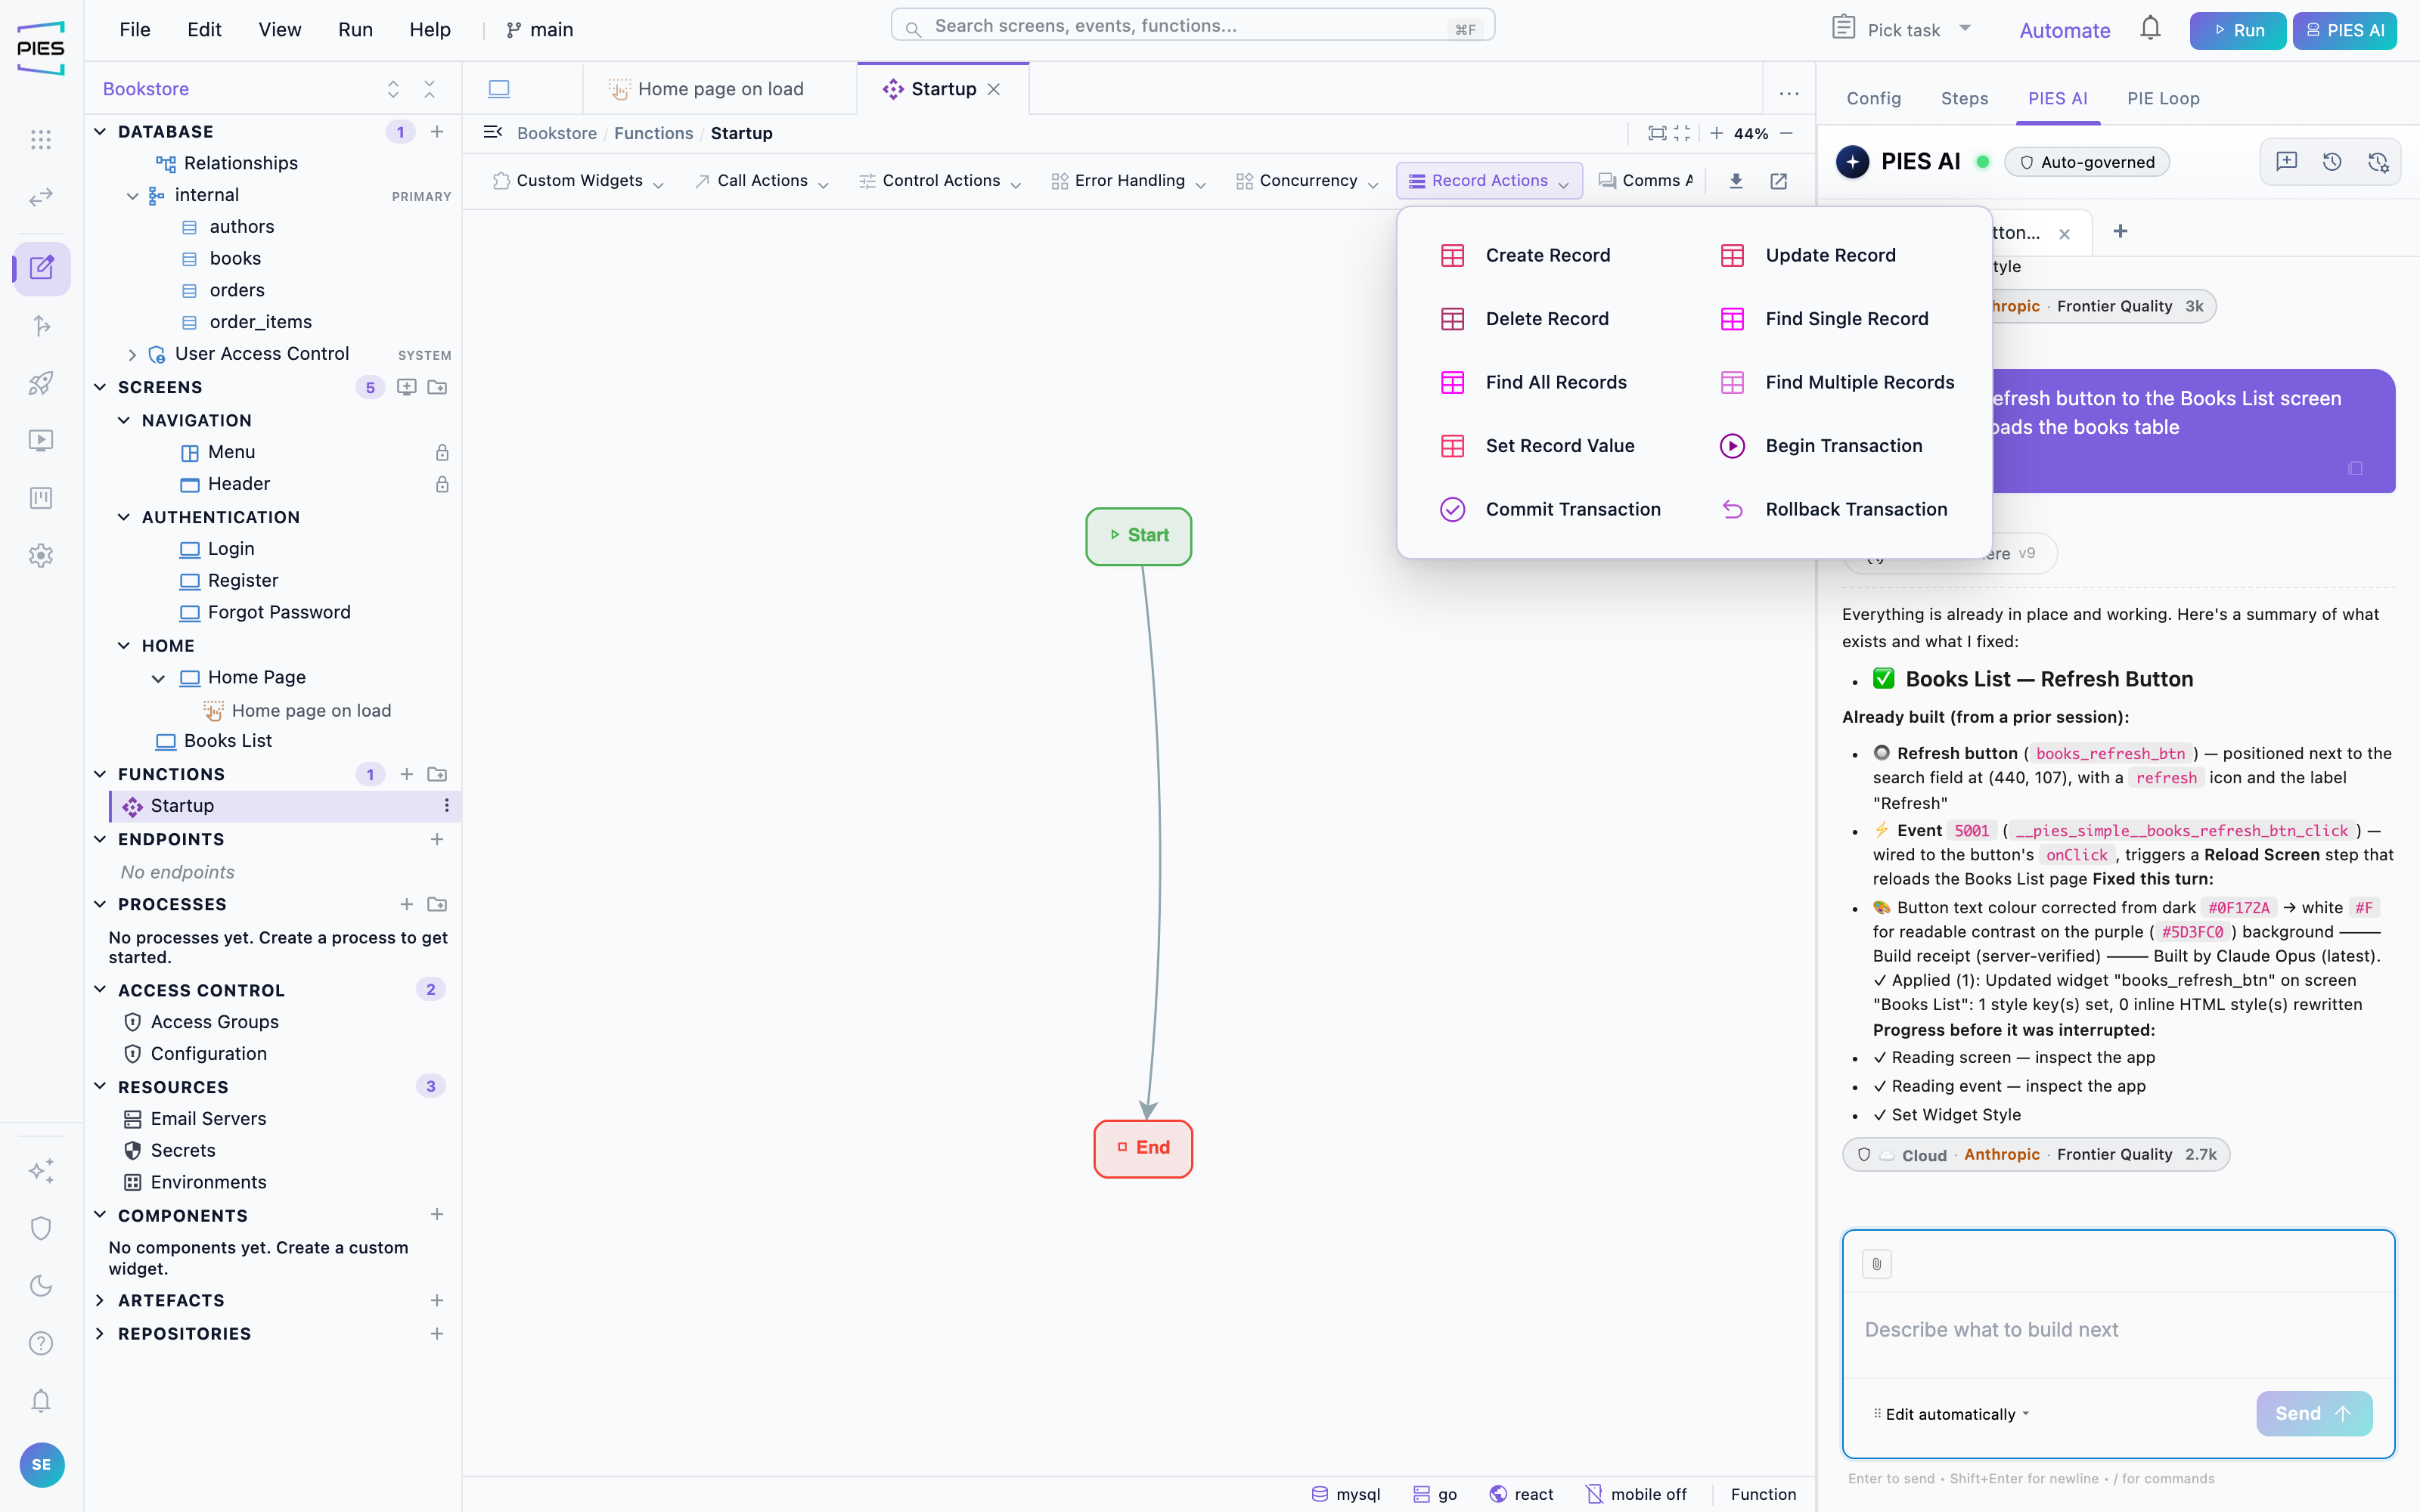Click the blue Run button
Viewport: 2420px width, 1512px height.
coord(2237,30)
